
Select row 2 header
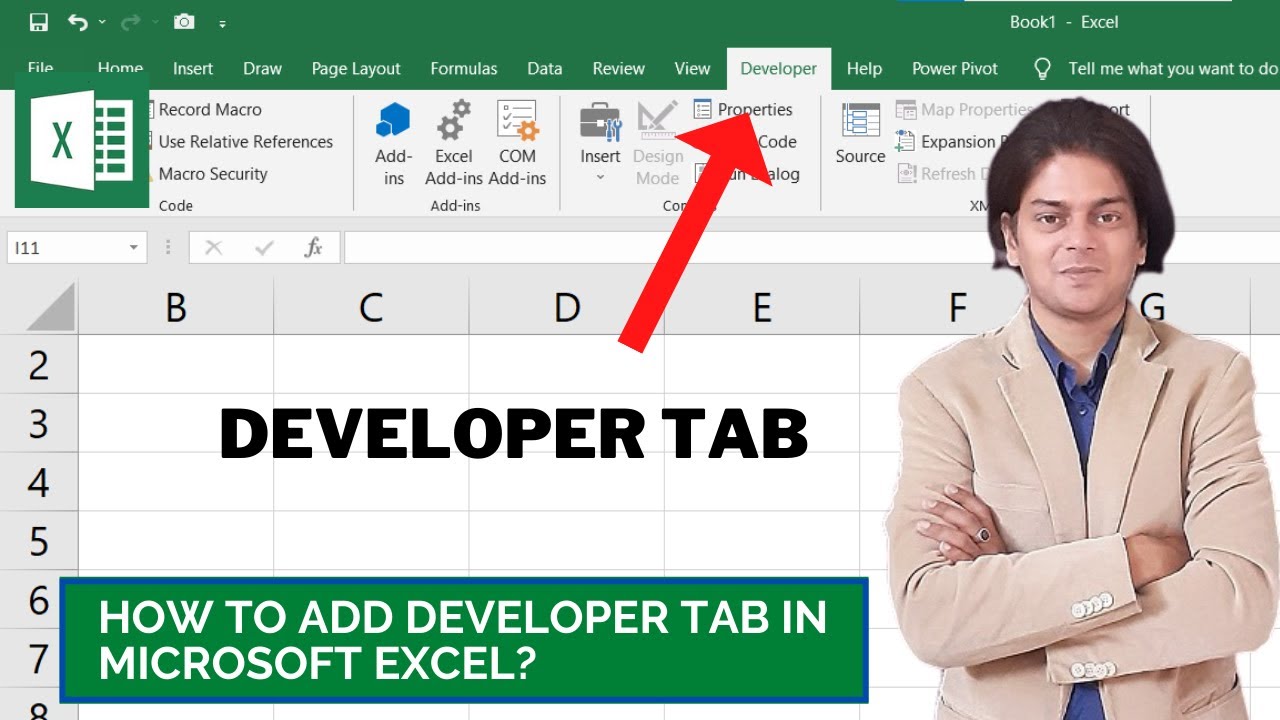tap(39, 364)
